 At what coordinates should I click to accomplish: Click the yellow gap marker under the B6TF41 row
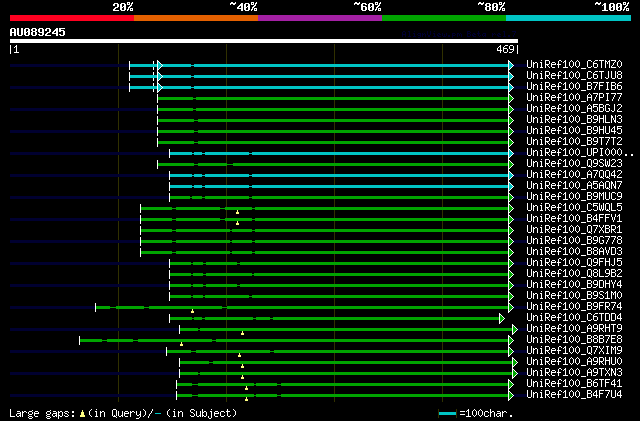coord(247,389)
